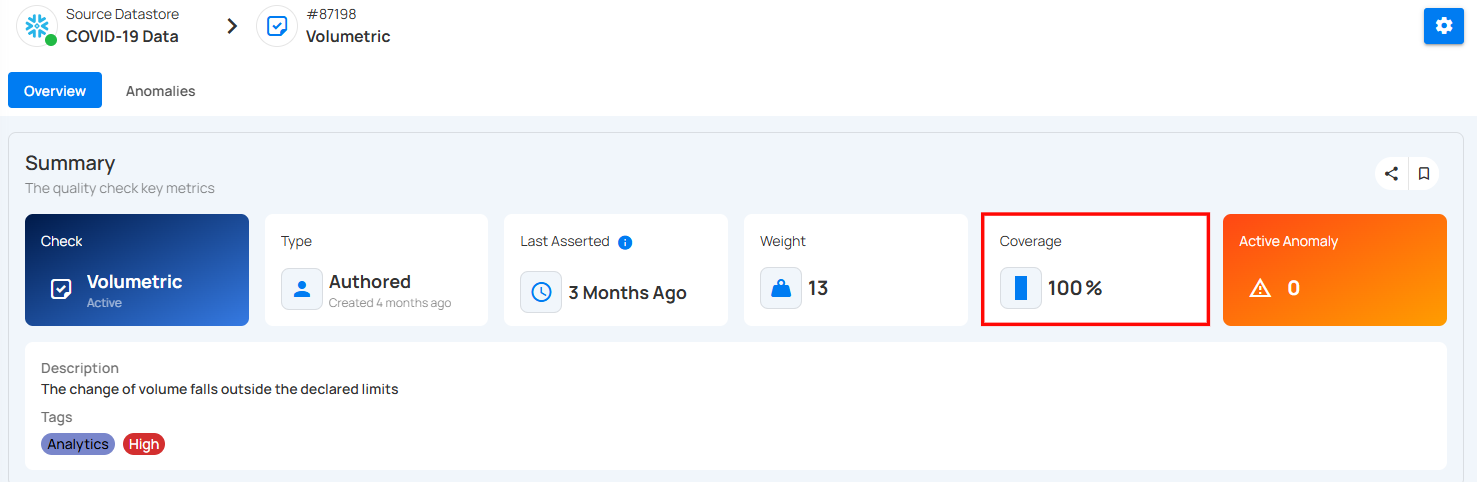Click the Active Anomaly card

[x=1335, y=270]
